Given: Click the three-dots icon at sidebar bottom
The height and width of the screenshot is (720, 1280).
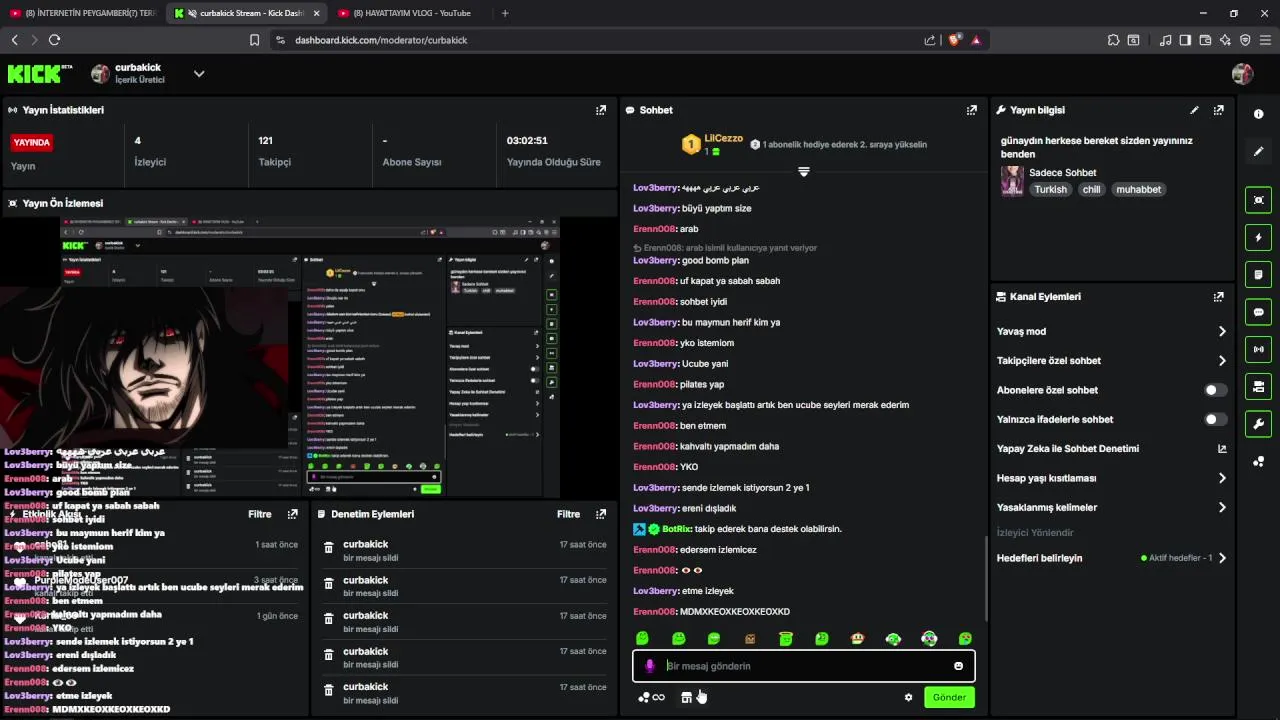Looking at the screenshot, I should [1258, 461].
